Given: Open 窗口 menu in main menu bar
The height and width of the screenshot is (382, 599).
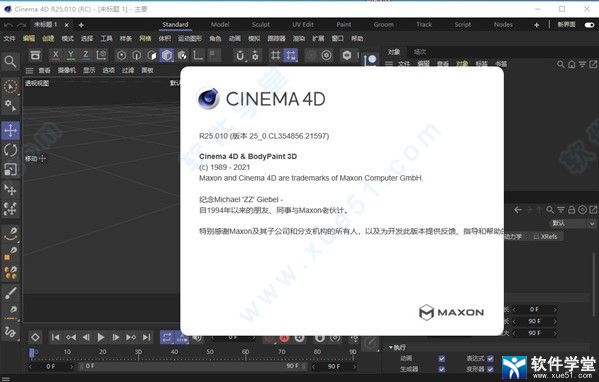Looking at the screenshot, I should 338,39.
